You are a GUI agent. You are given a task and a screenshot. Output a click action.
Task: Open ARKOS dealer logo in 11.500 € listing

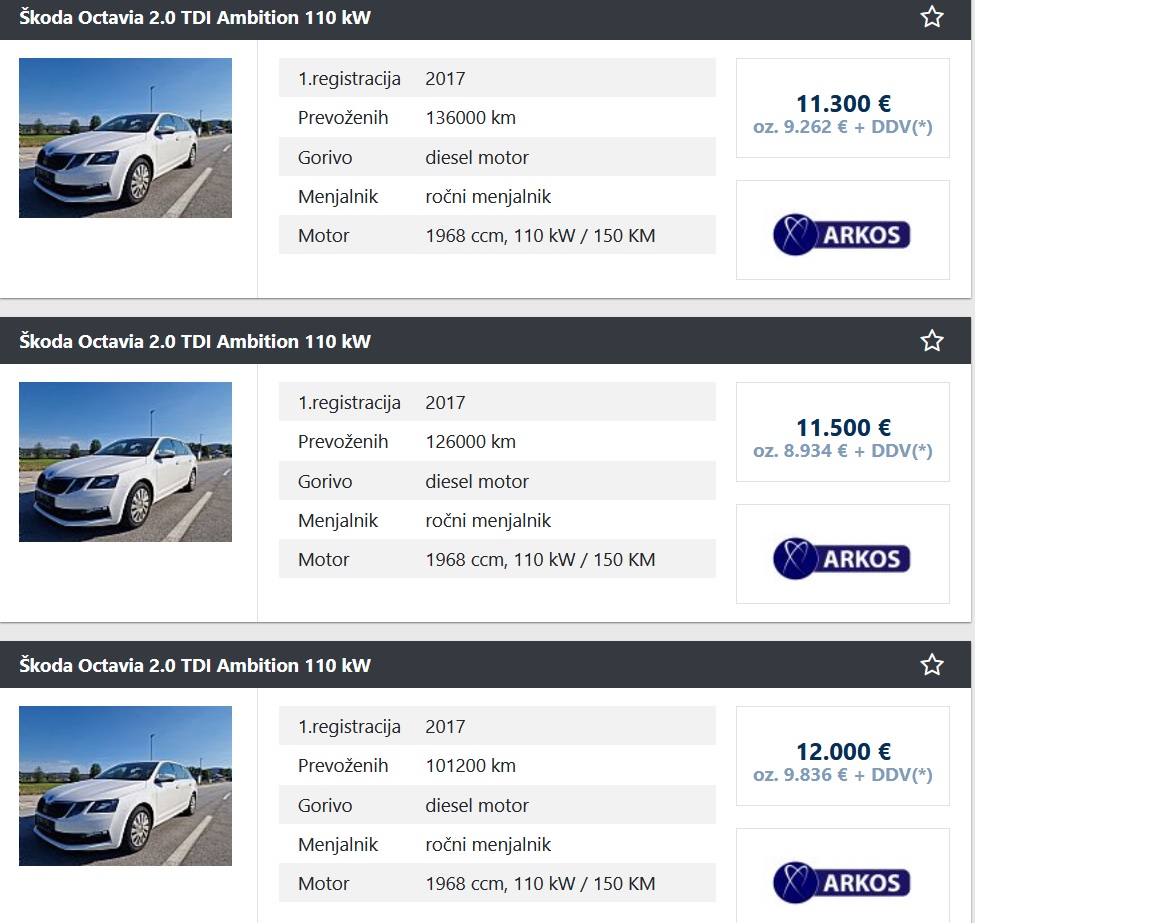pos(842,559)
